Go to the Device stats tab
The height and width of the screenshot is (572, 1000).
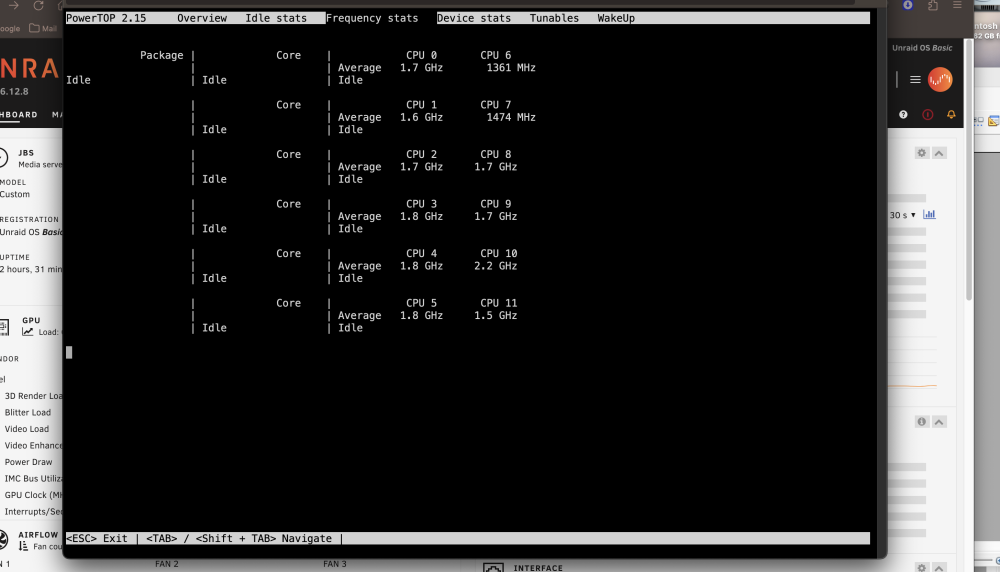click(x=473, y=18)
